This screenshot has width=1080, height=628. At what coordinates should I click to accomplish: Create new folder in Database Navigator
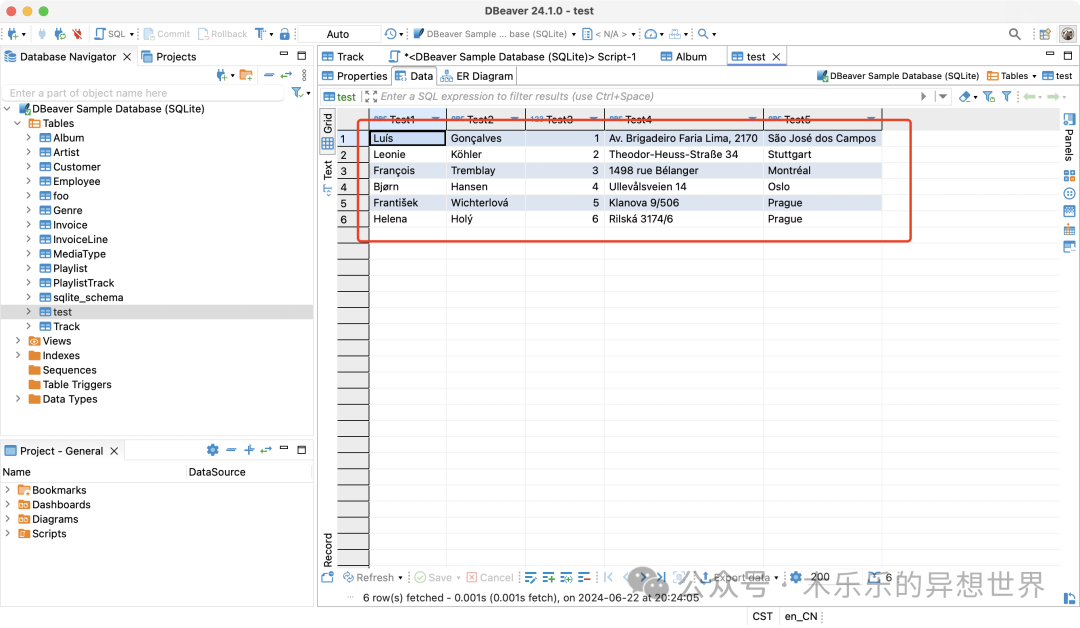246,75
